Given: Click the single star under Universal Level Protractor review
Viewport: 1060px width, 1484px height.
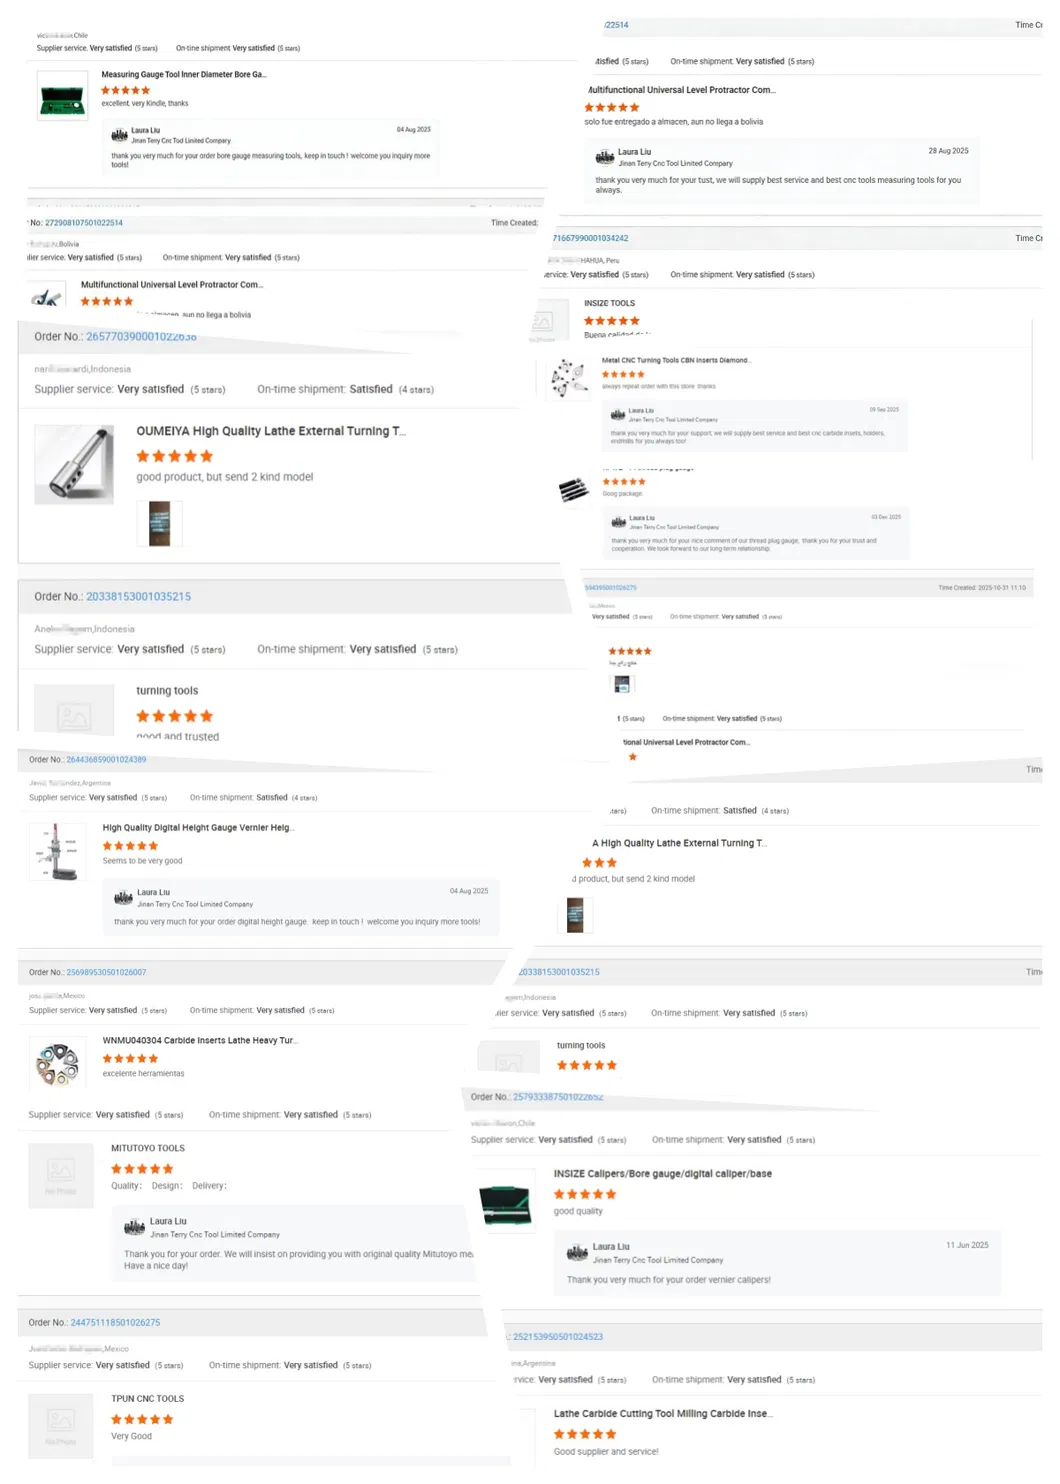Looking at the screenshot, I should (631, 757).
